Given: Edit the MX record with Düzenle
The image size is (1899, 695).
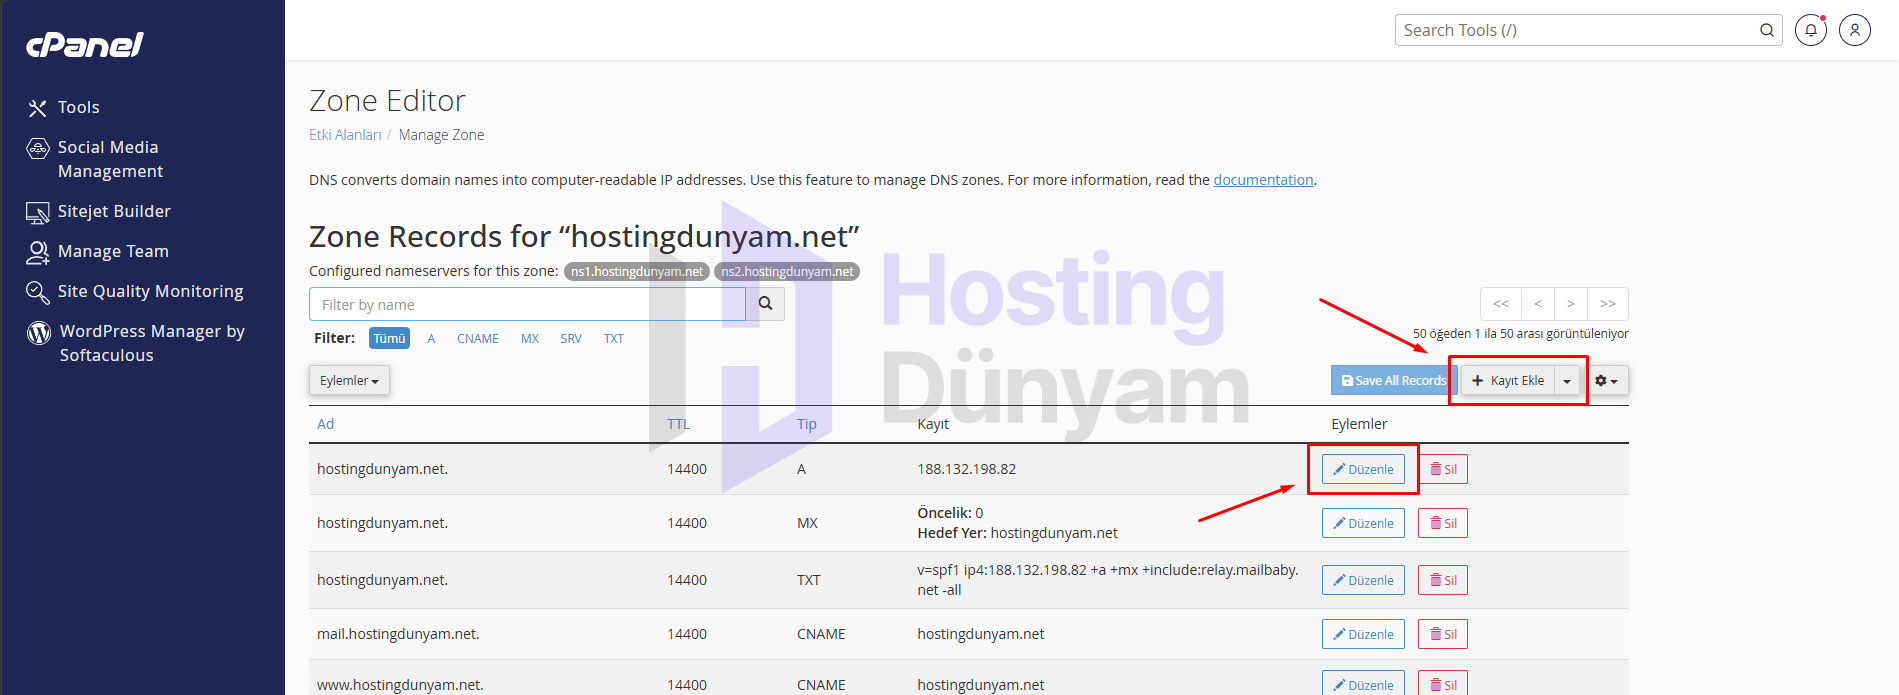Looking at the screenshot, I should click(1363, 523).
